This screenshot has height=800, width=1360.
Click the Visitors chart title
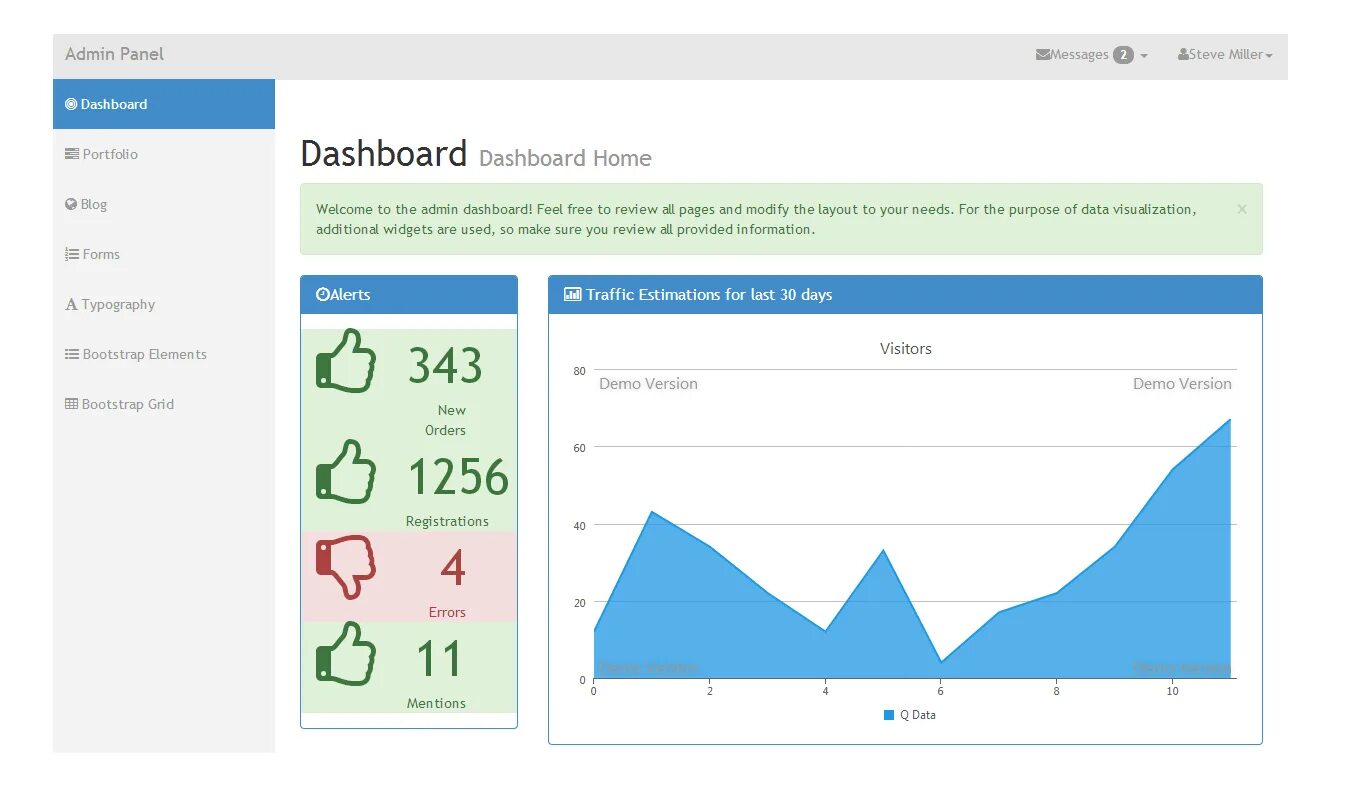tap(906, 349)
